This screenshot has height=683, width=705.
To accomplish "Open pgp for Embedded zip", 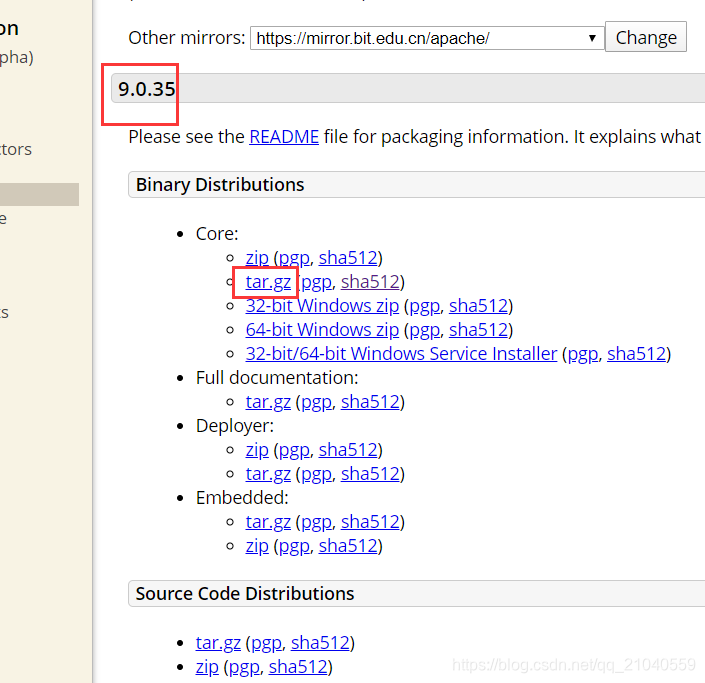I will [x=294, y=546].
